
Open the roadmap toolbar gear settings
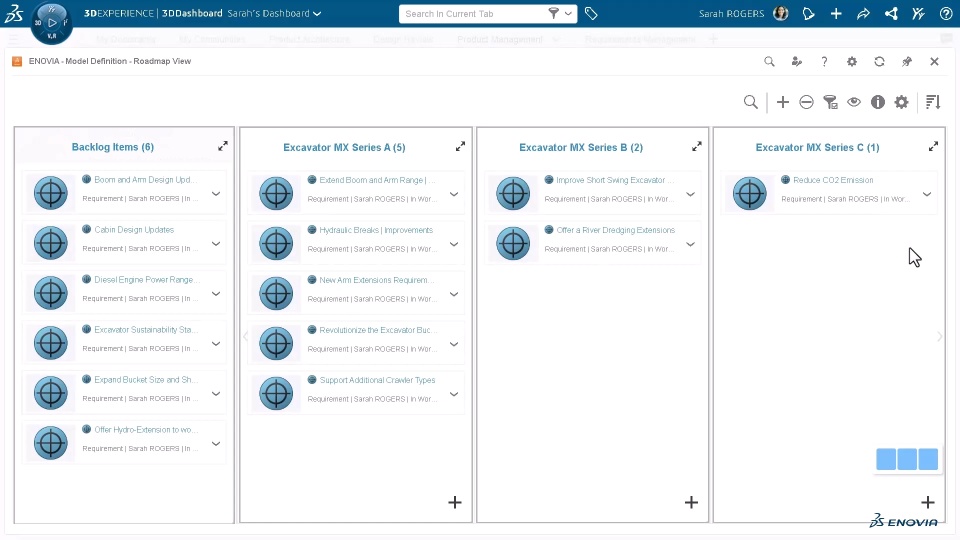(x=901, y=102)
